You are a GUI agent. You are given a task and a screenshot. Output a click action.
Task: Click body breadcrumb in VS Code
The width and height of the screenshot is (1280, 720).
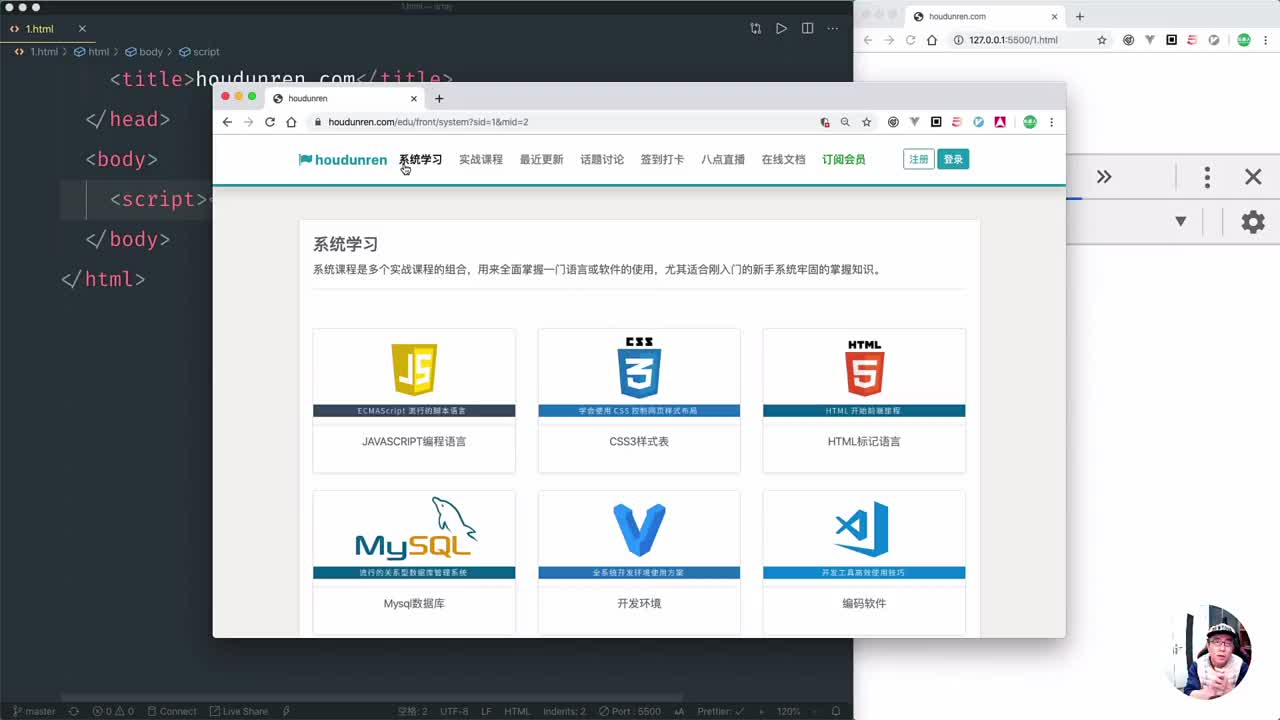click(x=144, y=52)
